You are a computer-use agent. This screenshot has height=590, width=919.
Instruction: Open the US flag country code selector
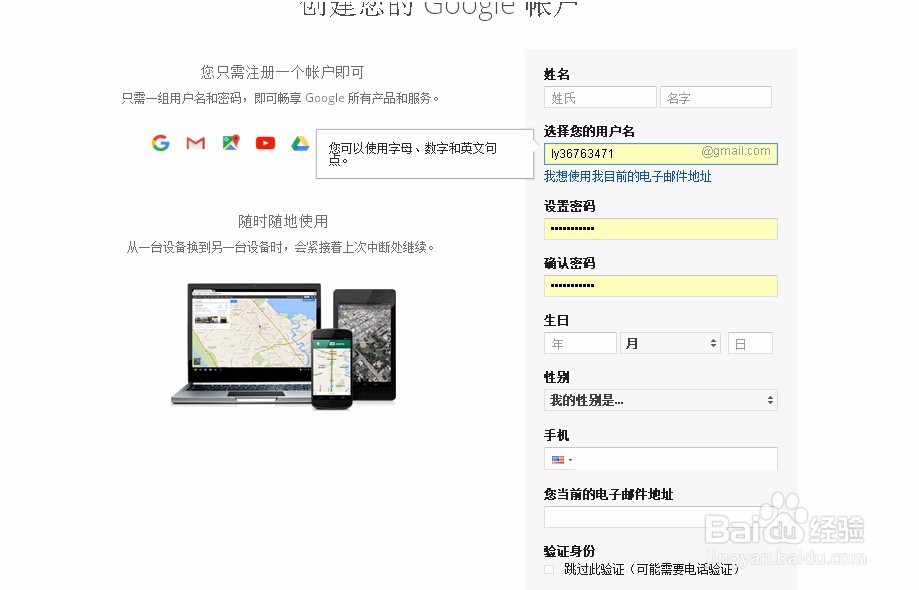coord(561,460)
